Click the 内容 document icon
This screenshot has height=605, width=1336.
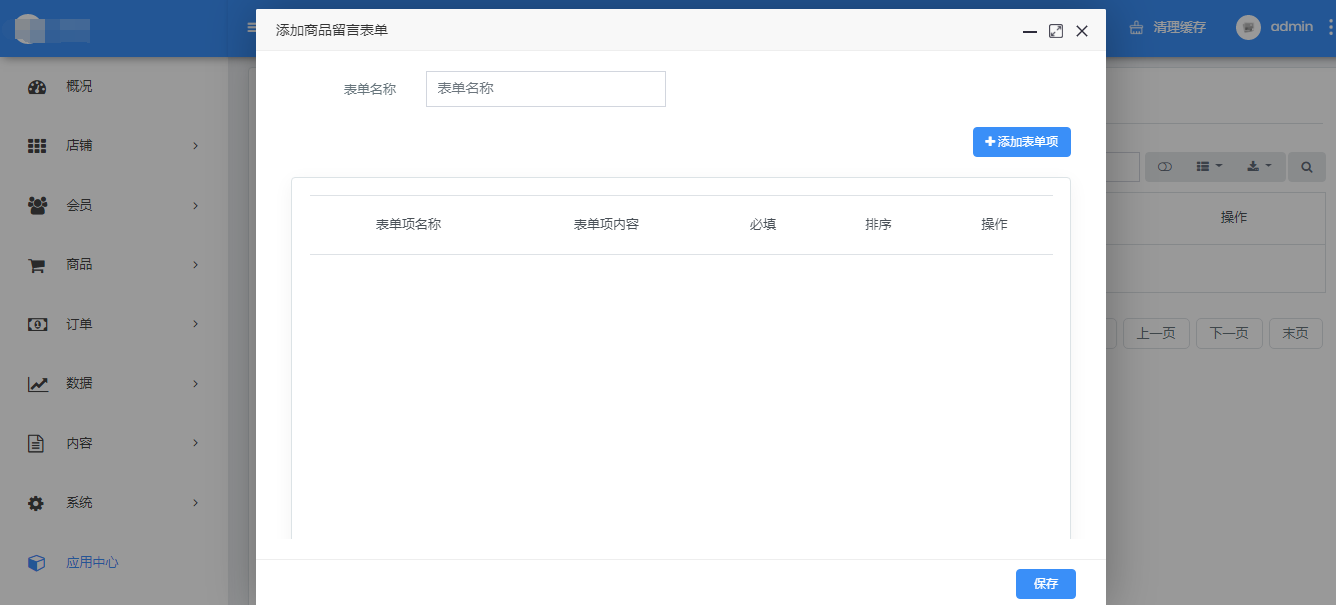point(37,443)
